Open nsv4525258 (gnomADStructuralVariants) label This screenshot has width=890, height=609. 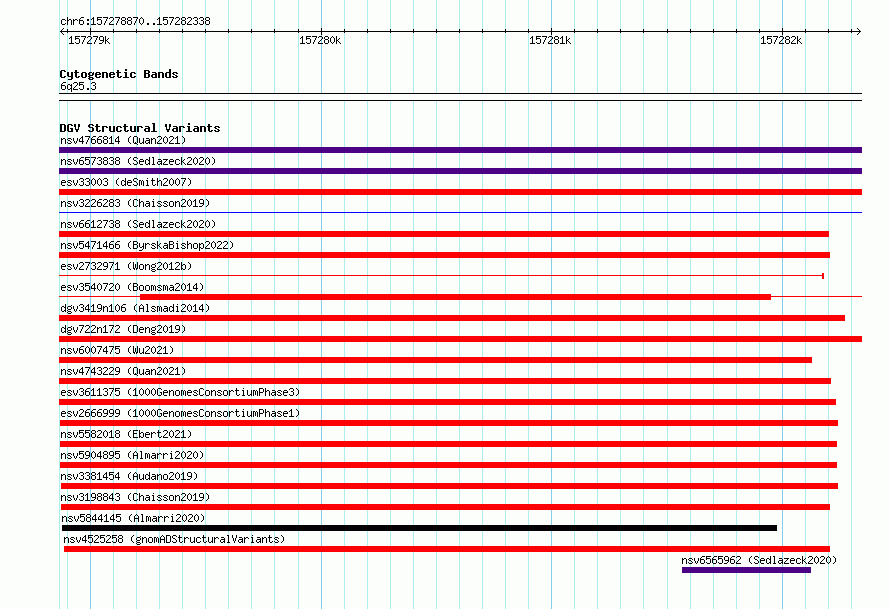click(174, 539)
